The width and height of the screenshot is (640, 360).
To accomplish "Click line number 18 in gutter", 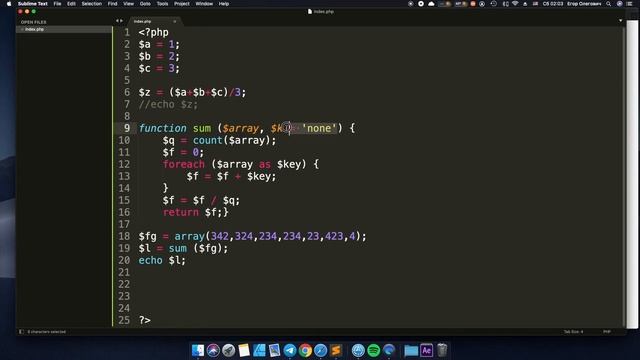I will 124,236.
